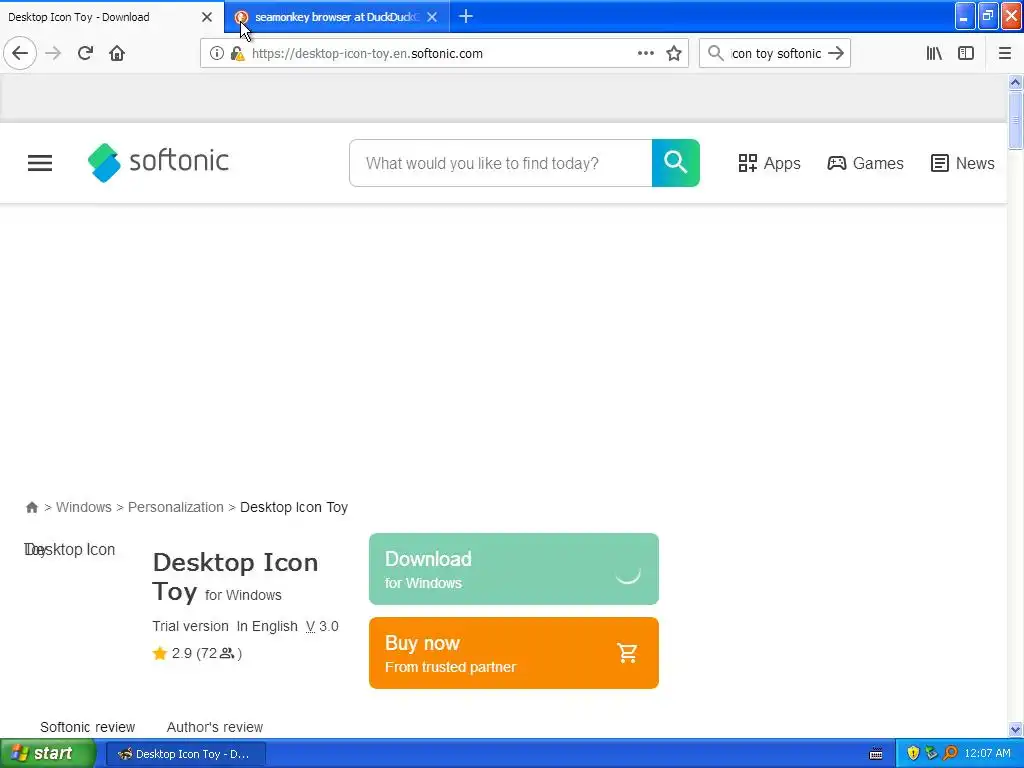This screenshot has width=1024, height=768.
Task: Open Windows breadcrumb link
Action: 84,507
